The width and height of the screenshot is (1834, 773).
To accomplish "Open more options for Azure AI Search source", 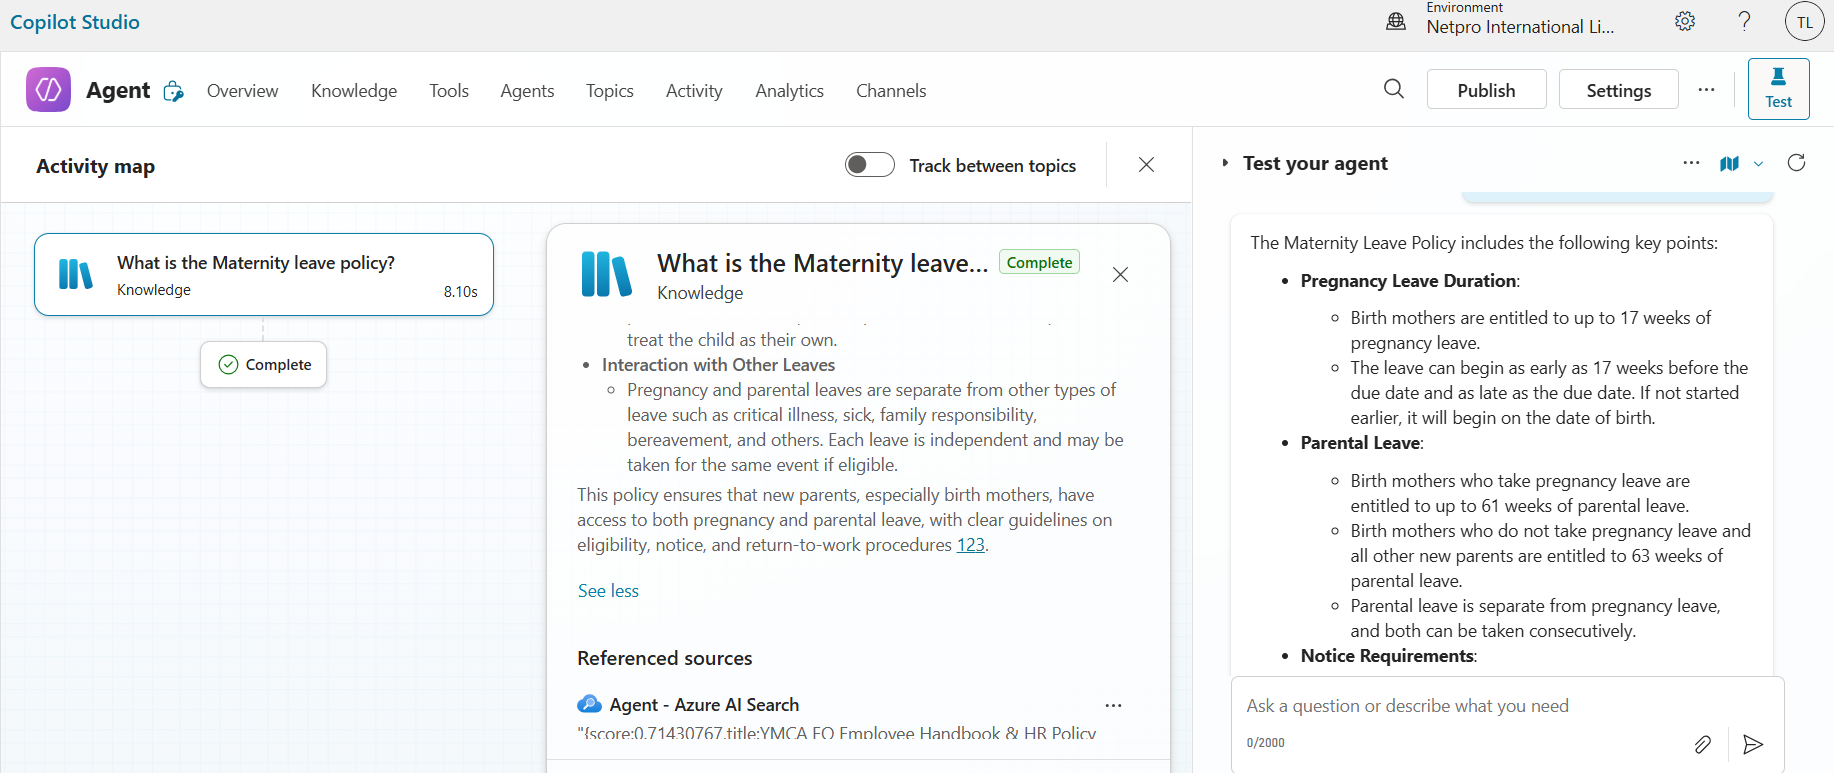I will (x=1113, y=705).
